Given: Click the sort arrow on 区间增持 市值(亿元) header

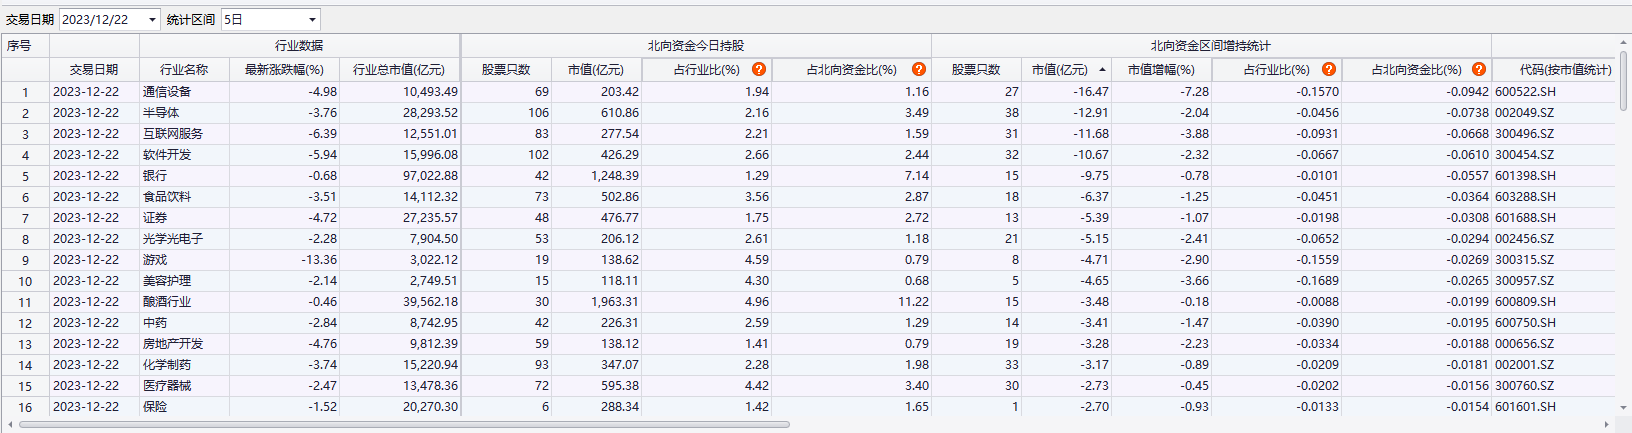Looking at the screenshot, I should [1102, 69].
